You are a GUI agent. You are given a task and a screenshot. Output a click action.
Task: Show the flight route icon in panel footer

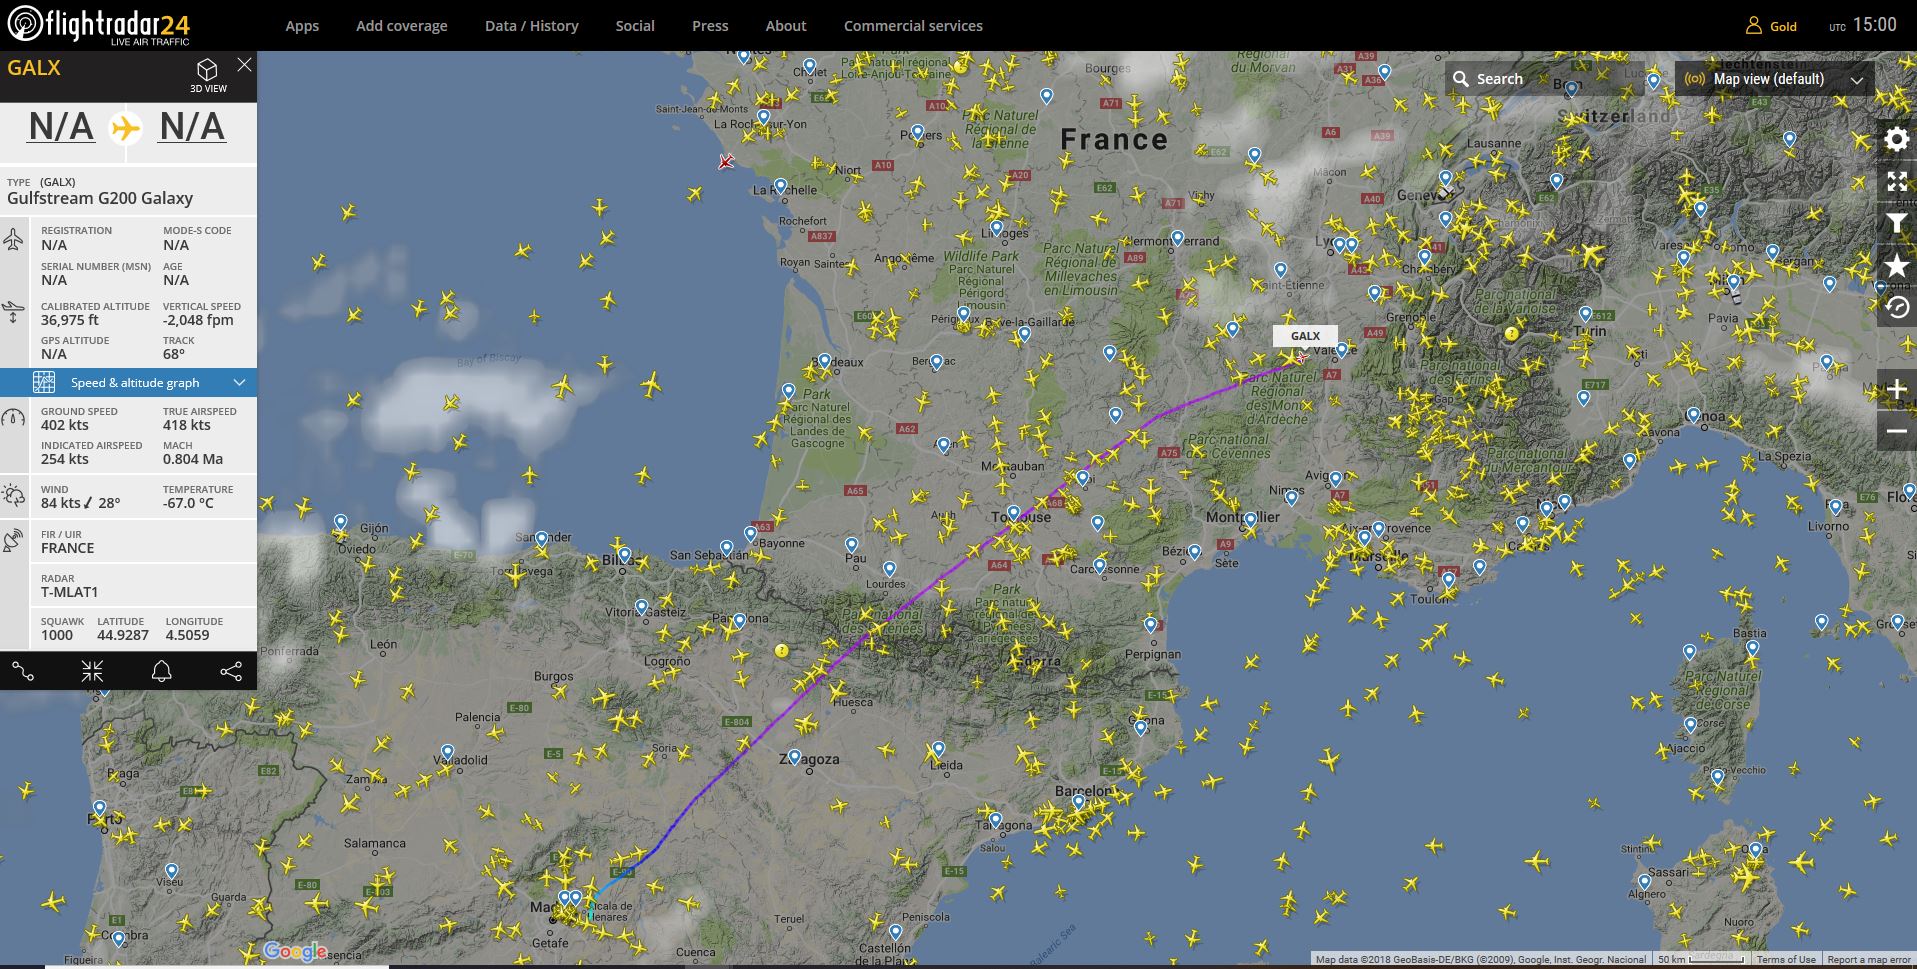click(23, 671)
